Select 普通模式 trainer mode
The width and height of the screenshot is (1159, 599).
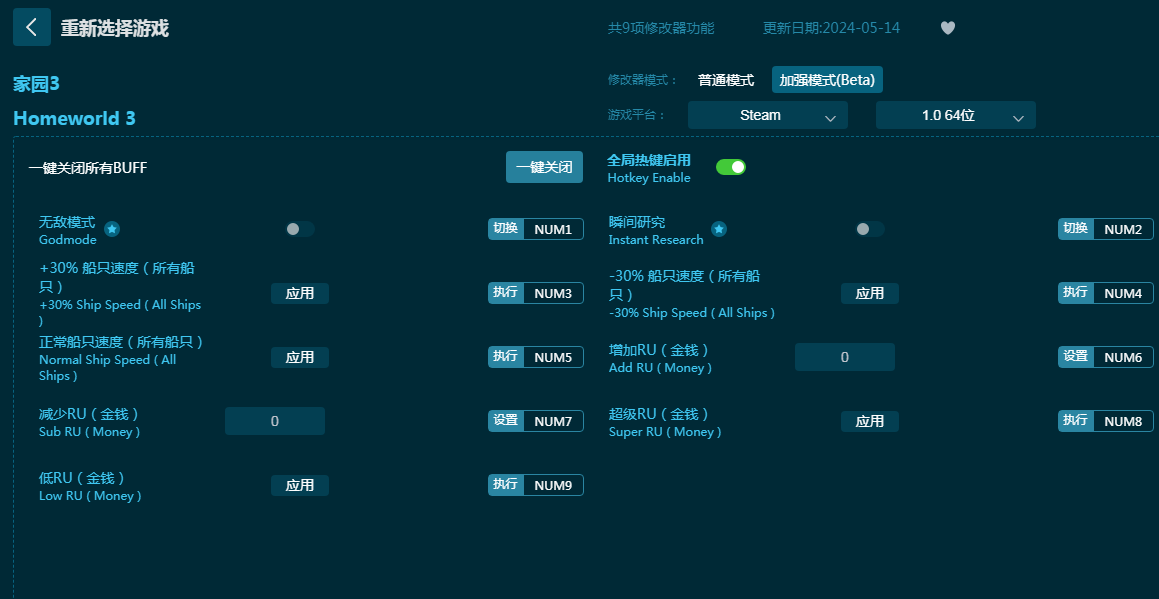tap(726, 80)
